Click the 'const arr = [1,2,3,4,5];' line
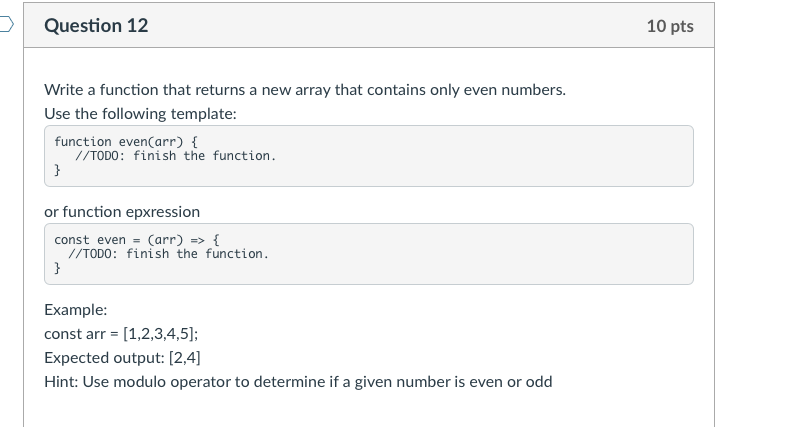The width and height of the screenshot is (799, 427). pos(121,334)
